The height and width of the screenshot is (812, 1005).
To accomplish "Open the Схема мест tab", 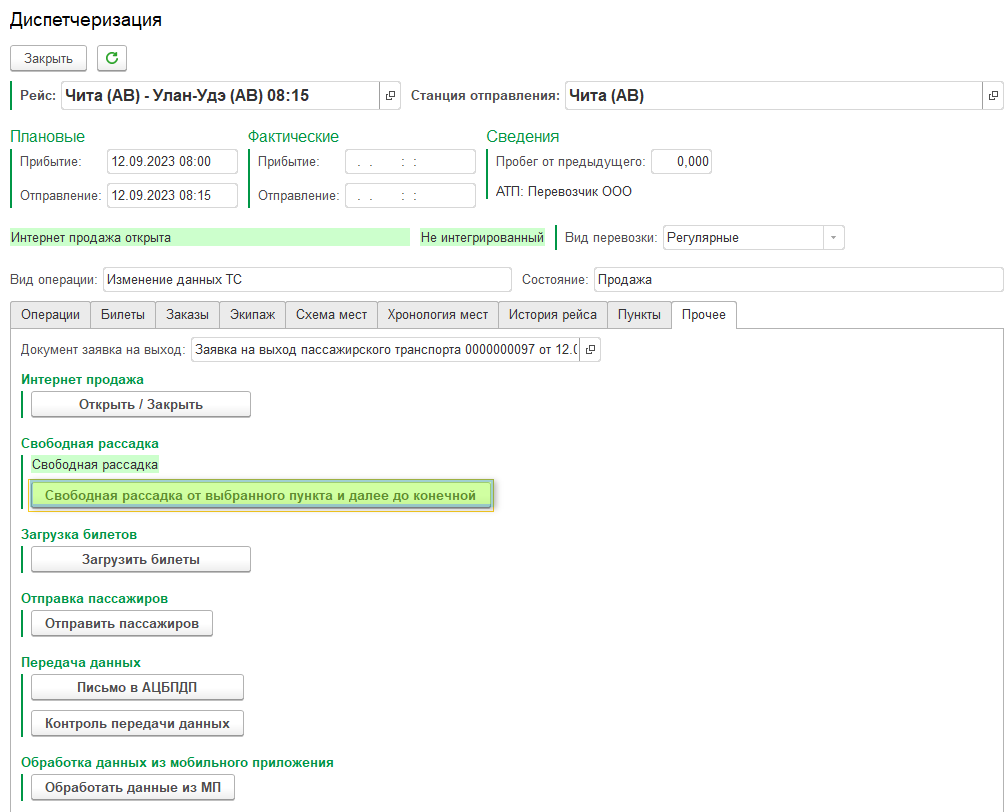I will 331,315.
